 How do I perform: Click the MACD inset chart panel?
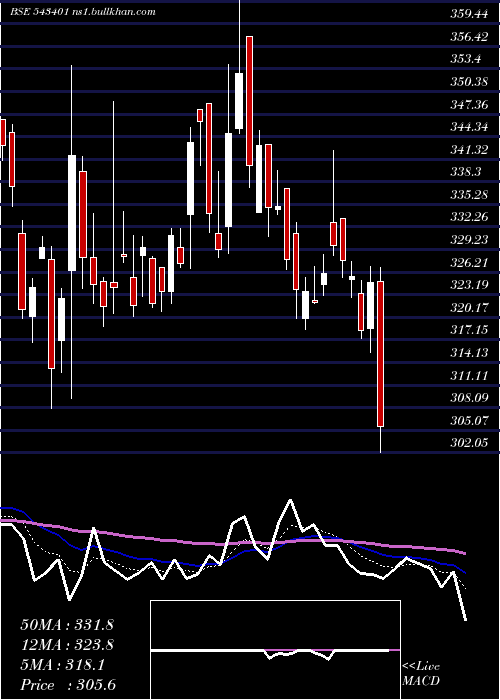(x=275, y=650)
